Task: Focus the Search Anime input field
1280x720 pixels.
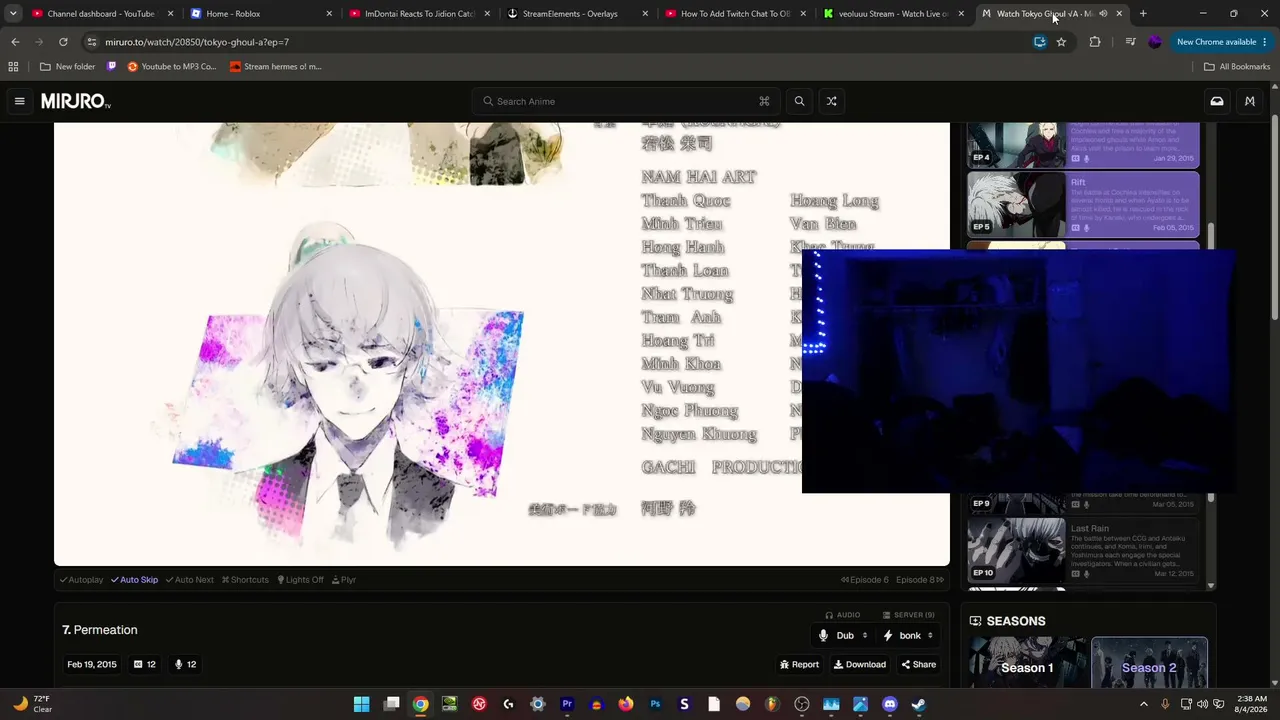Action: [626, 101]
